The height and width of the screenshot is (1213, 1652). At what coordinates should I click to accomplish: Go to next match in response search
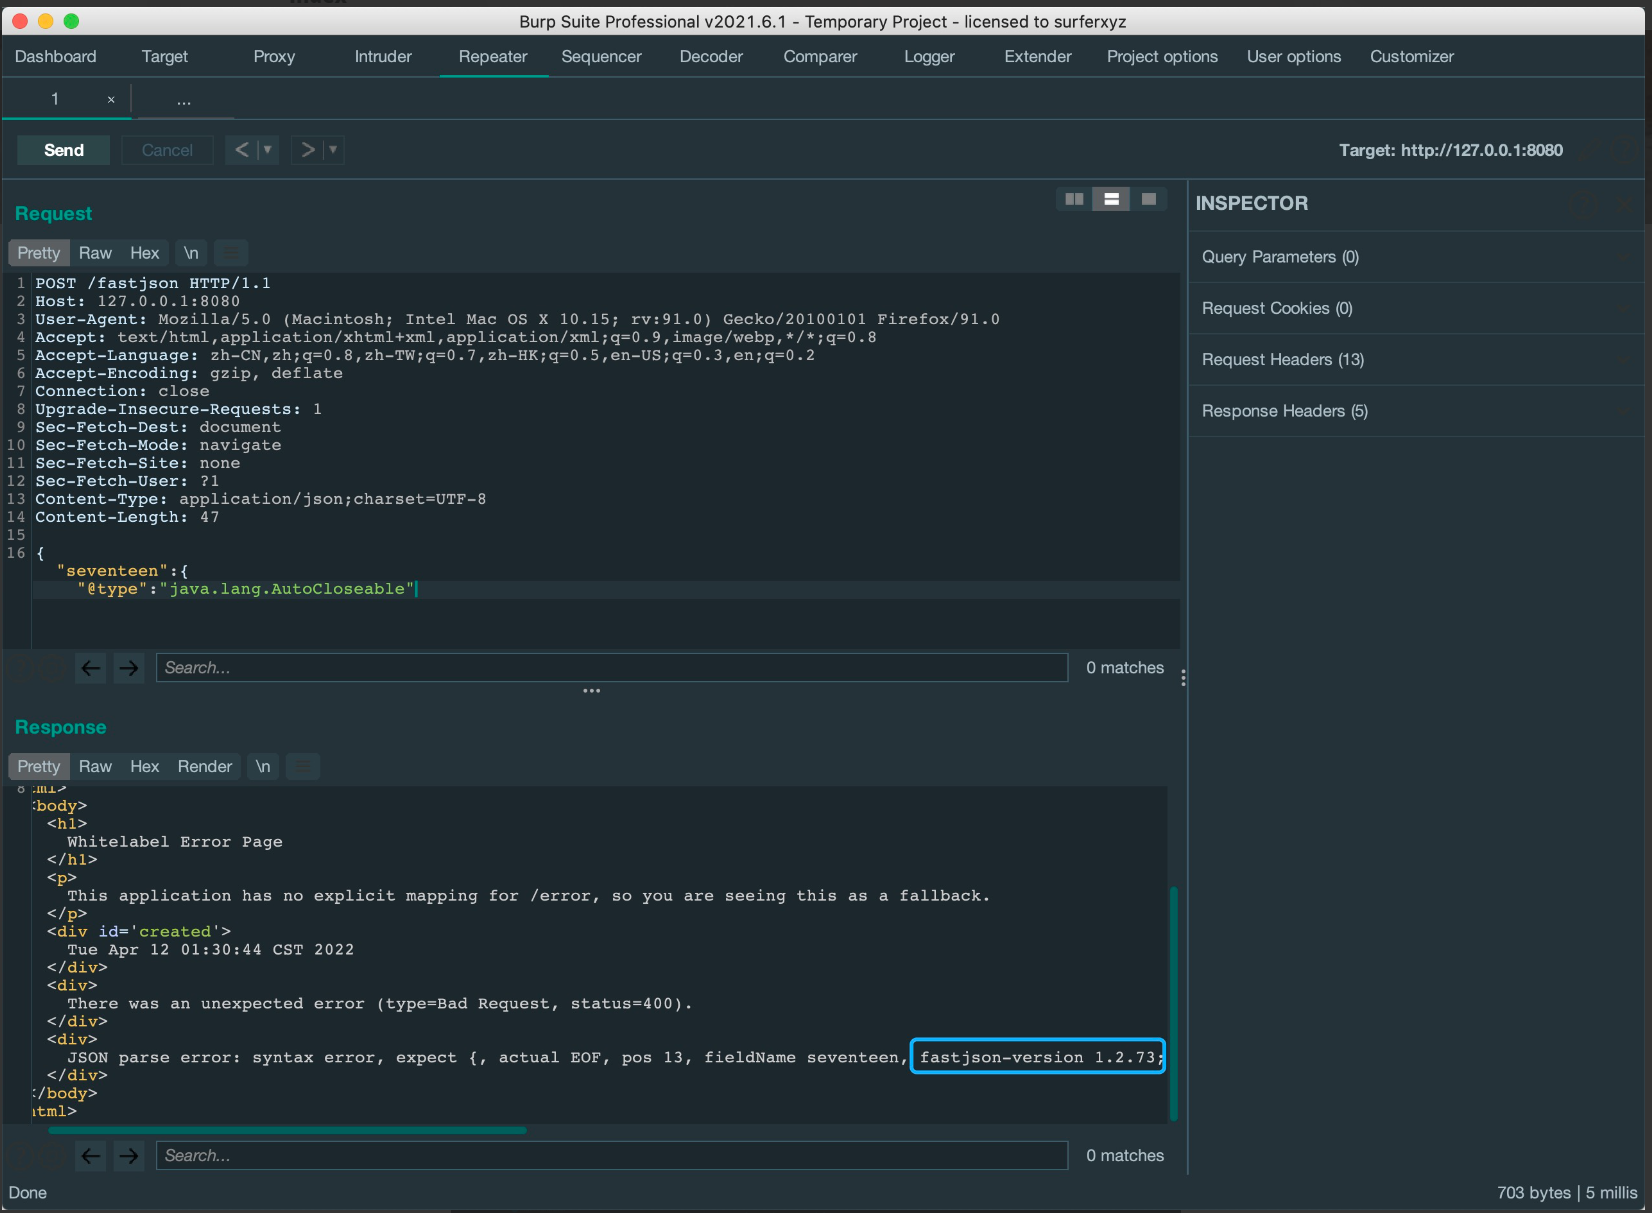129,1156
